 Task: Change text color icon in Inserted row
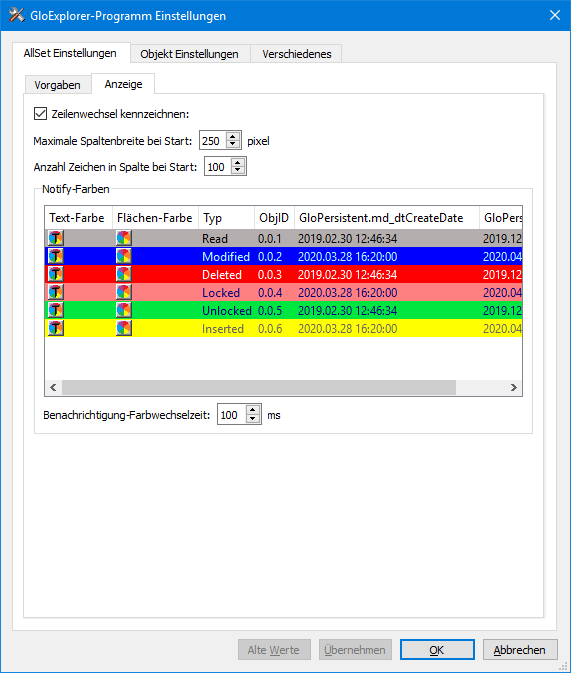click(56, 328)
